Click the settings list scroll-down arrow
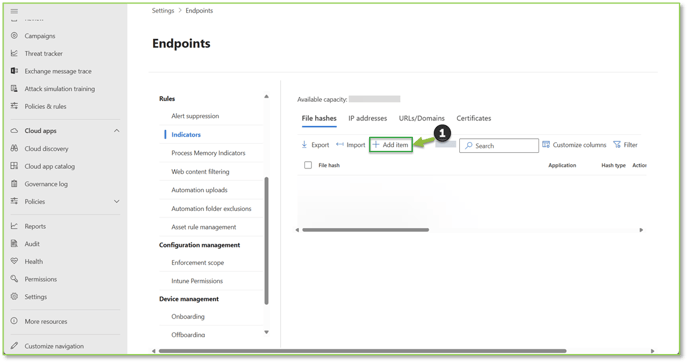 [x=266, y=332]
